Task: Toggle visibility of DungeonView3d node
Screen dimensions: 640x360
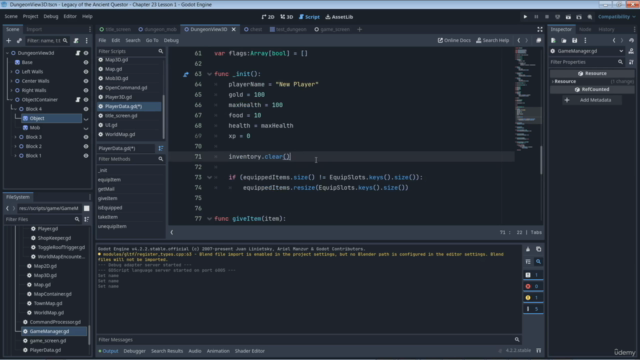Action: (x=86, y=53)
